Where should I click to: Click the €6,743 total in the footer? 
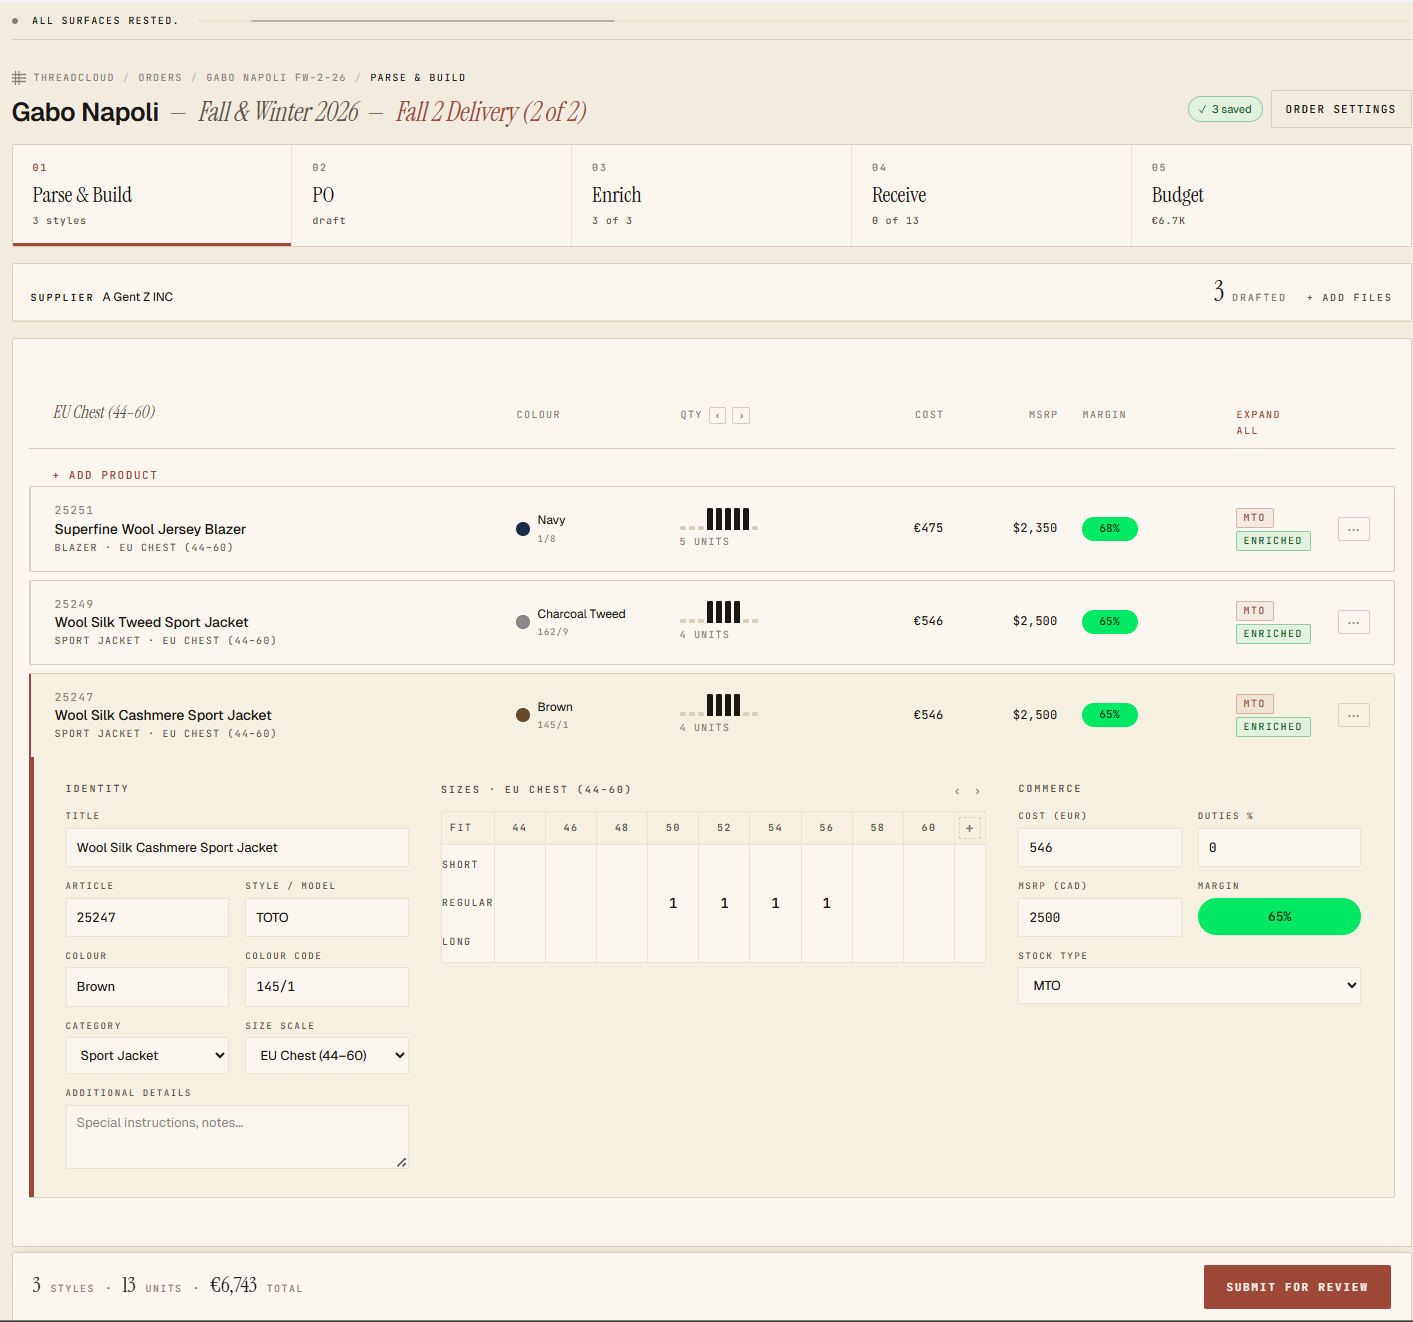pyautogui.click(x=233, y=1285)
